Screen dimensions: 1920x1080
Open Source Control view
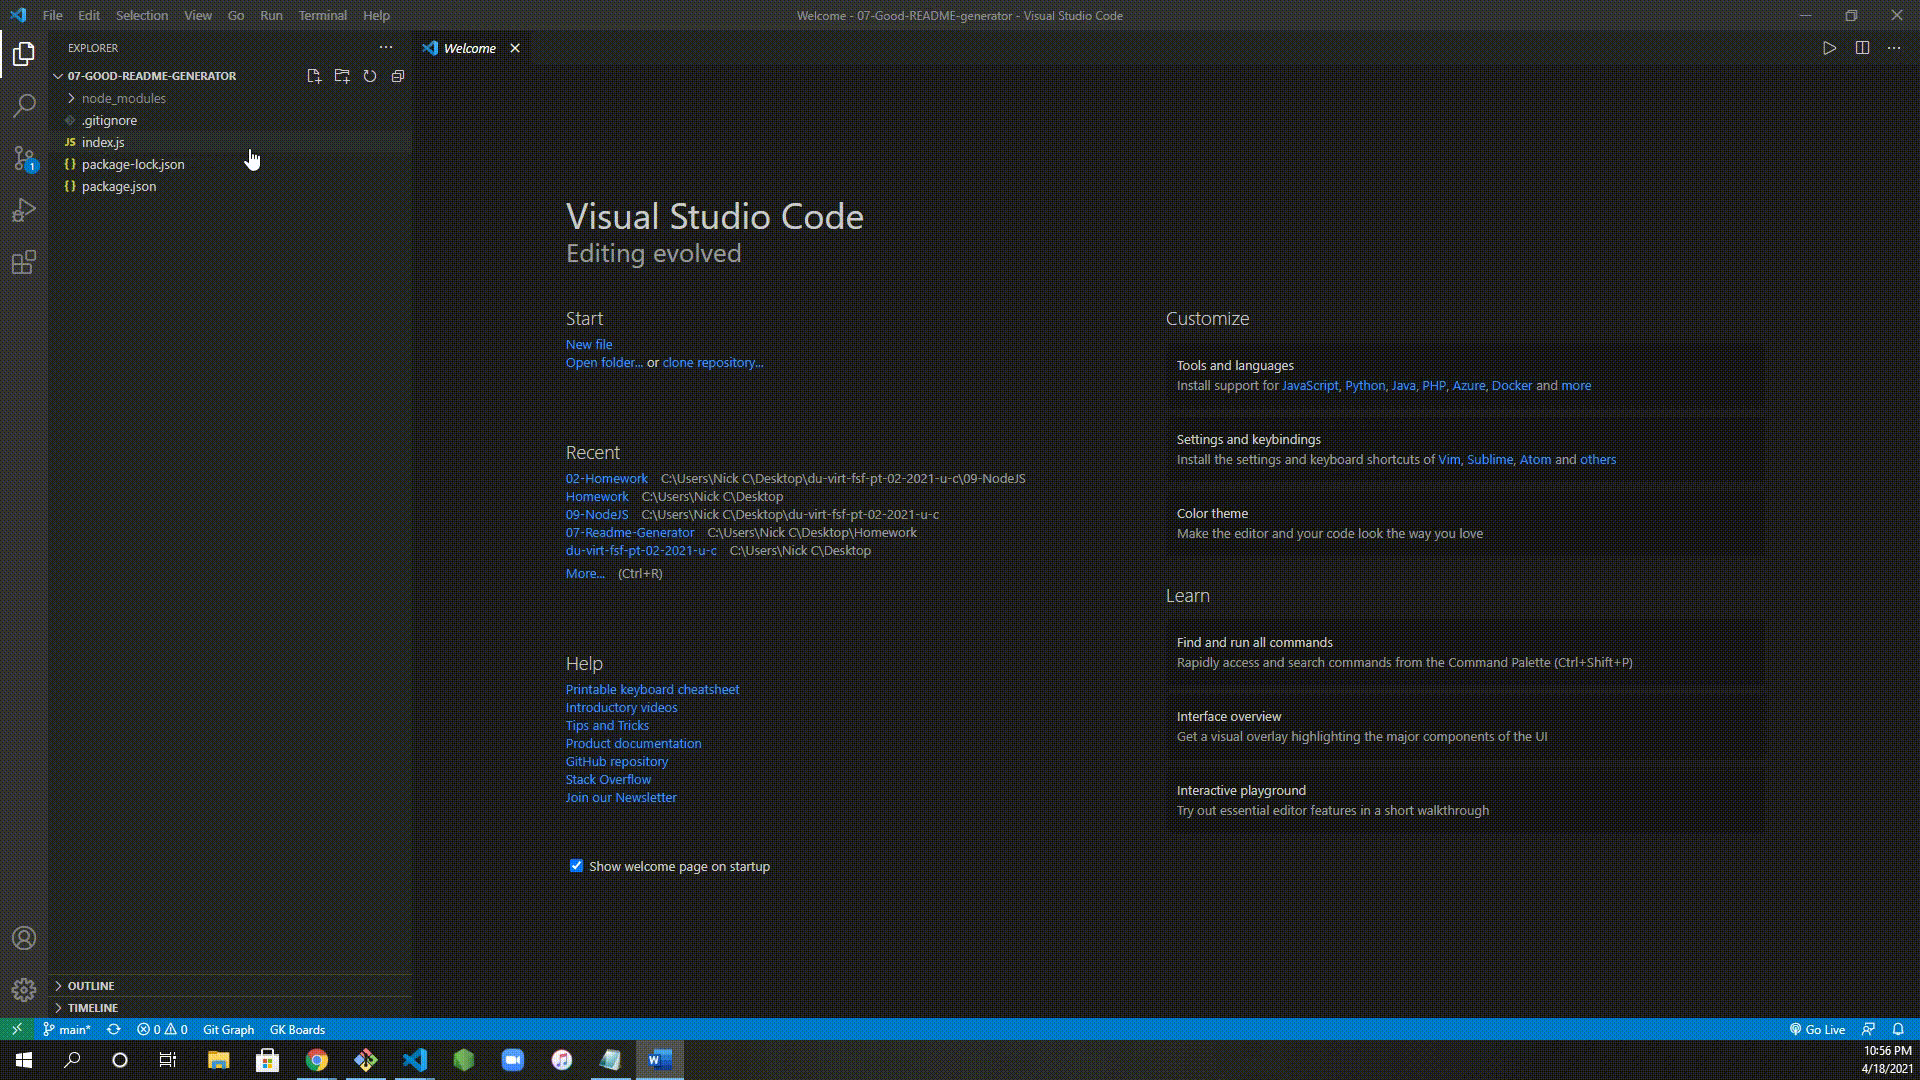24,158
